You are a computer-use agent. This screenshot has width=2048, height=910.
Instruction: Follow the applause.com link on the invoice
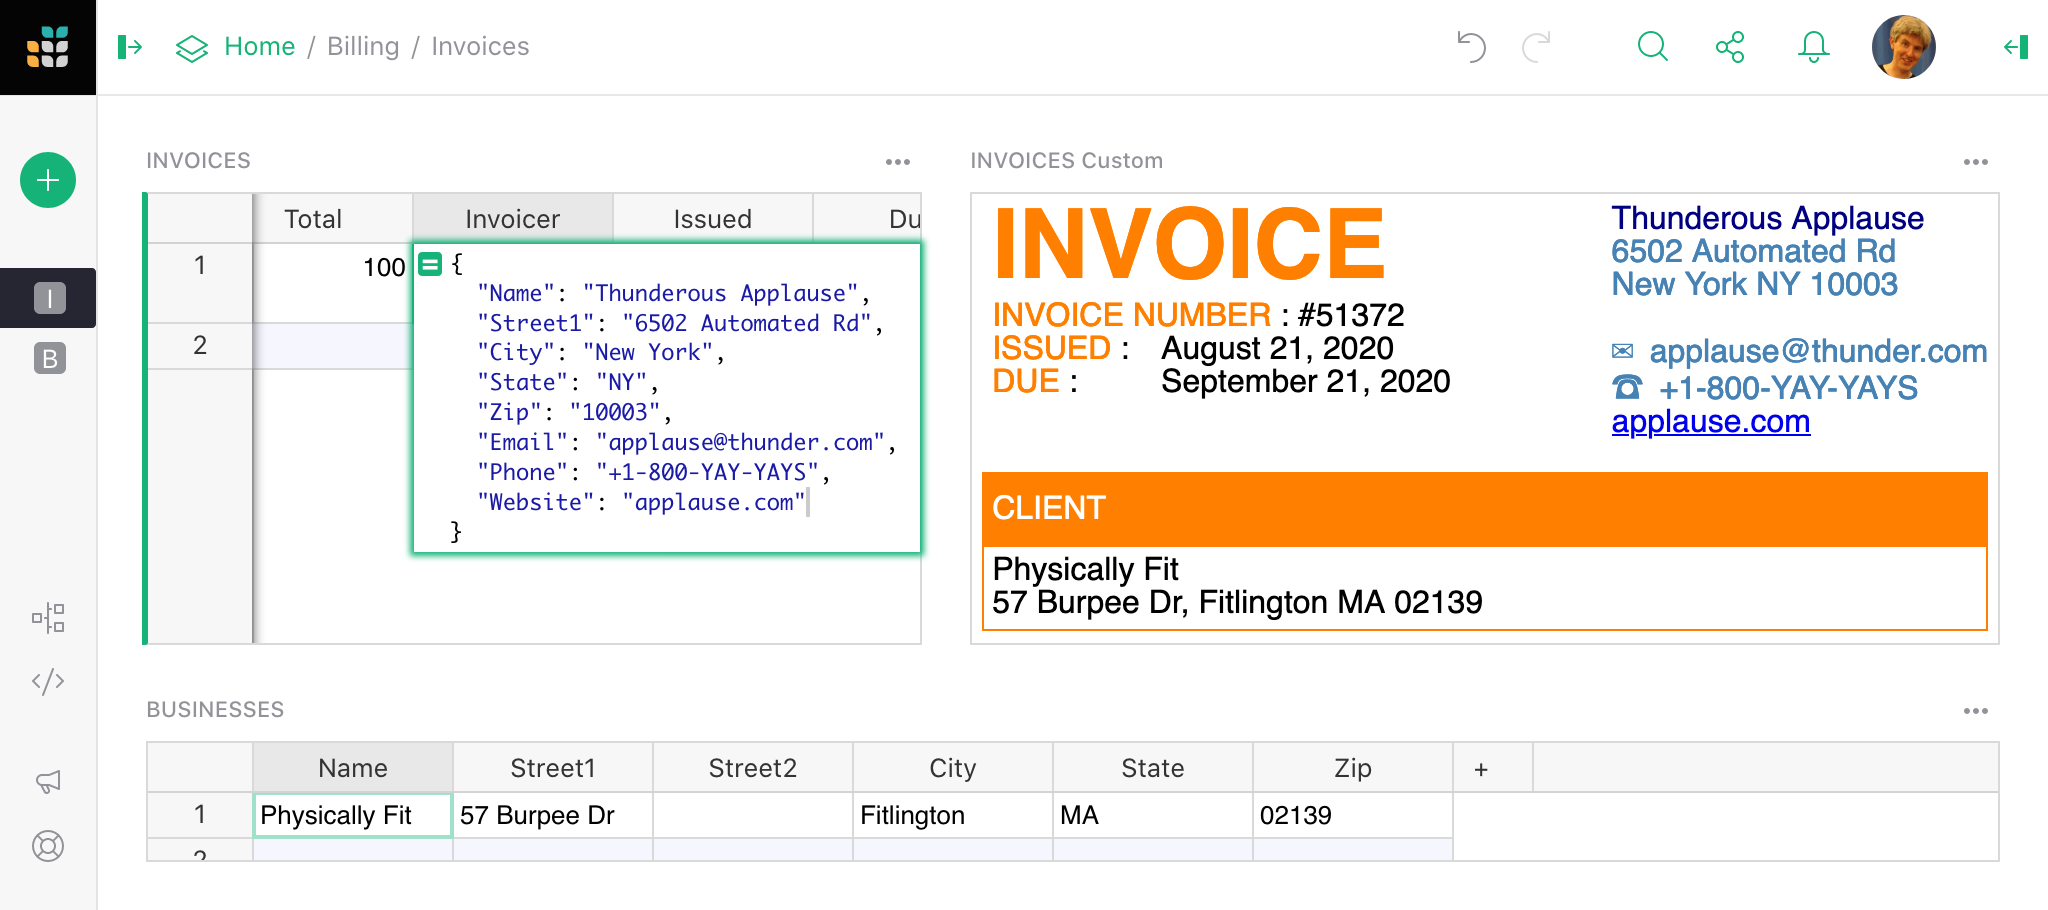point(1711,422)
